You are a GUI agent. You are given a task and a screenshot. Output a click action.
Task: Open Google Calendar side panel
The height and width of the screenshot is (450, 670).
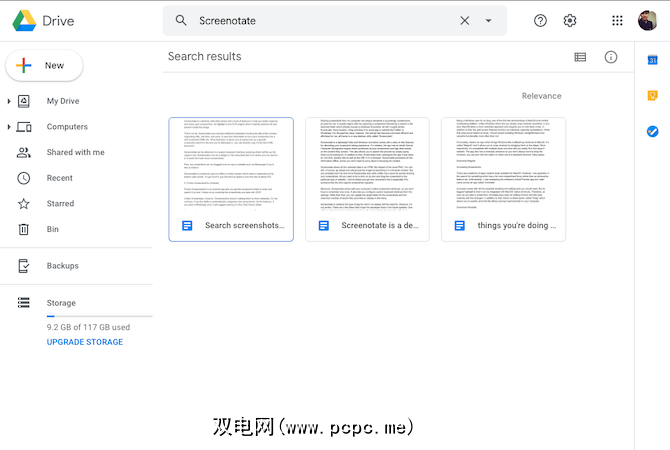652,60
